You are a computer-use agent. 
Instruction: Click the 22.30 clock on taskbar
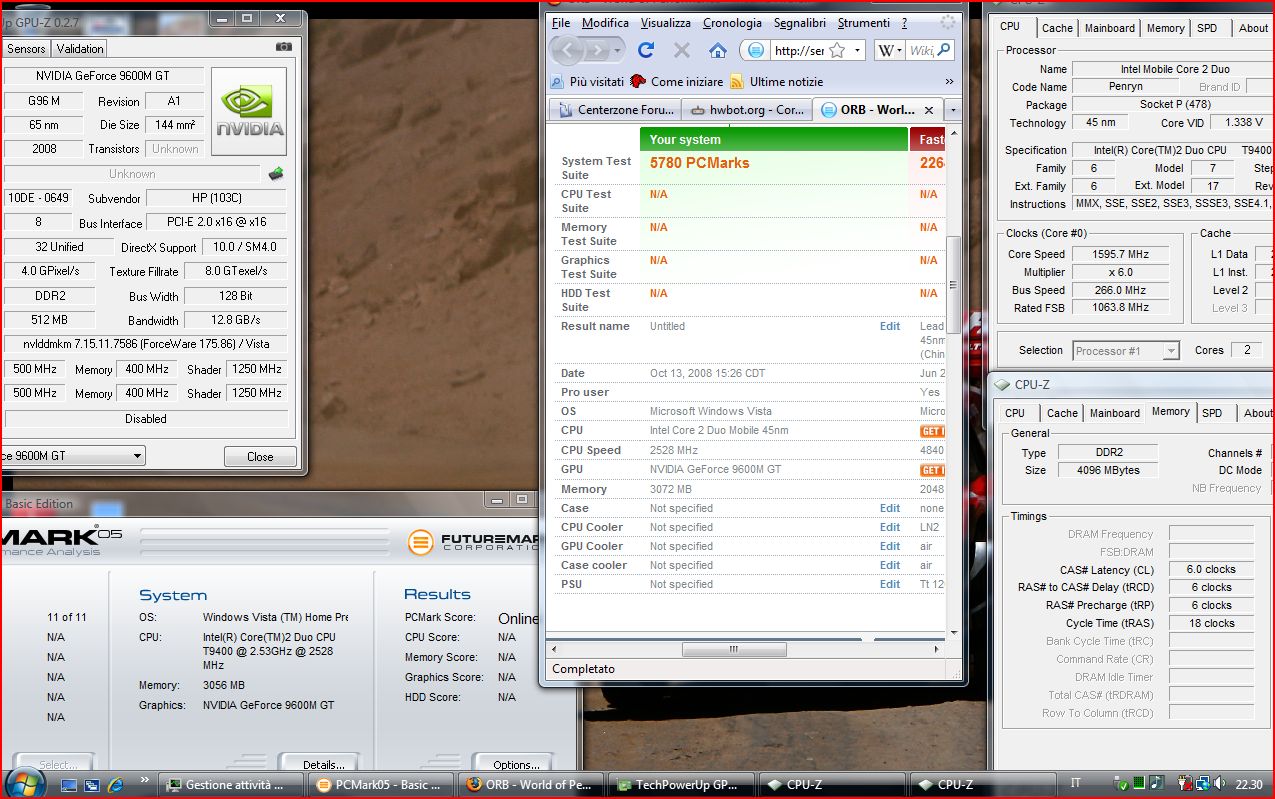tap(1250, 785)
